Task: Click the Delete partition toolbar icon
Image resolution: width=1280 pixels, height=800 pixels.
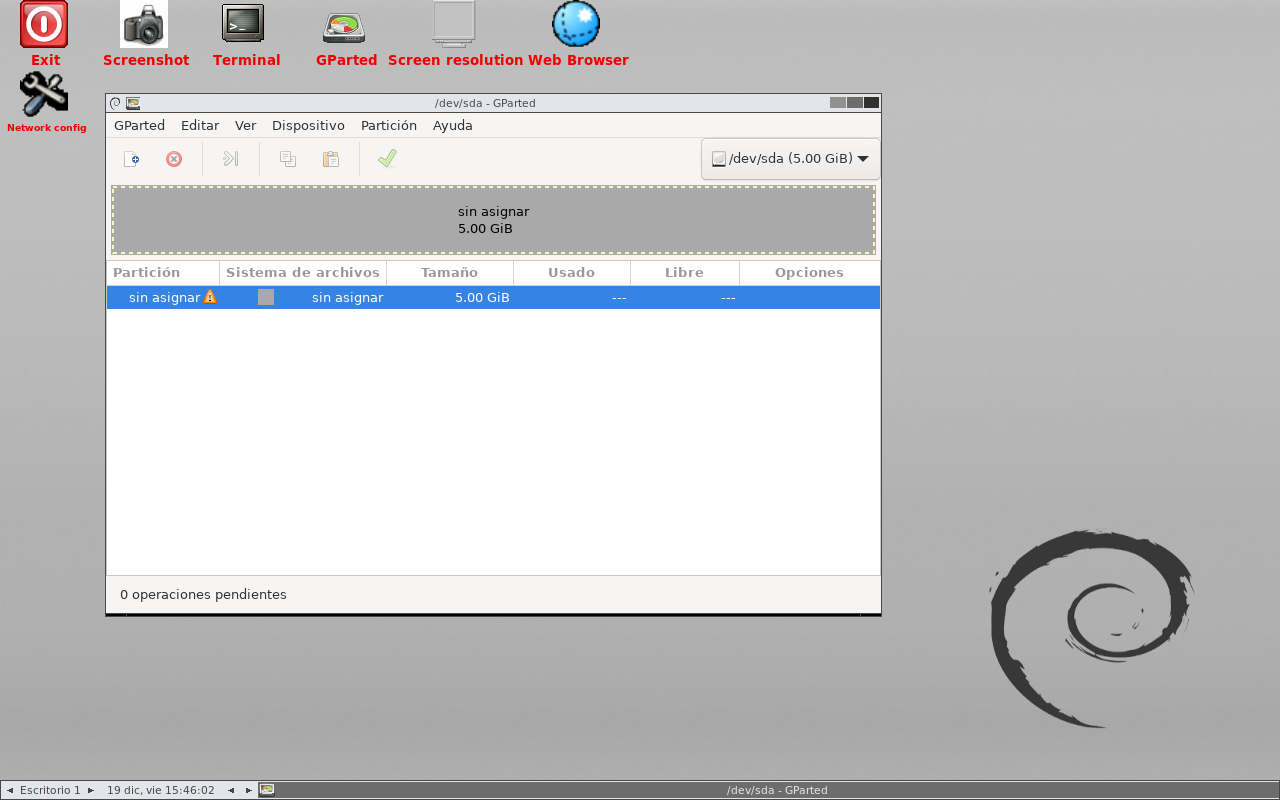Action: (174, 159)
